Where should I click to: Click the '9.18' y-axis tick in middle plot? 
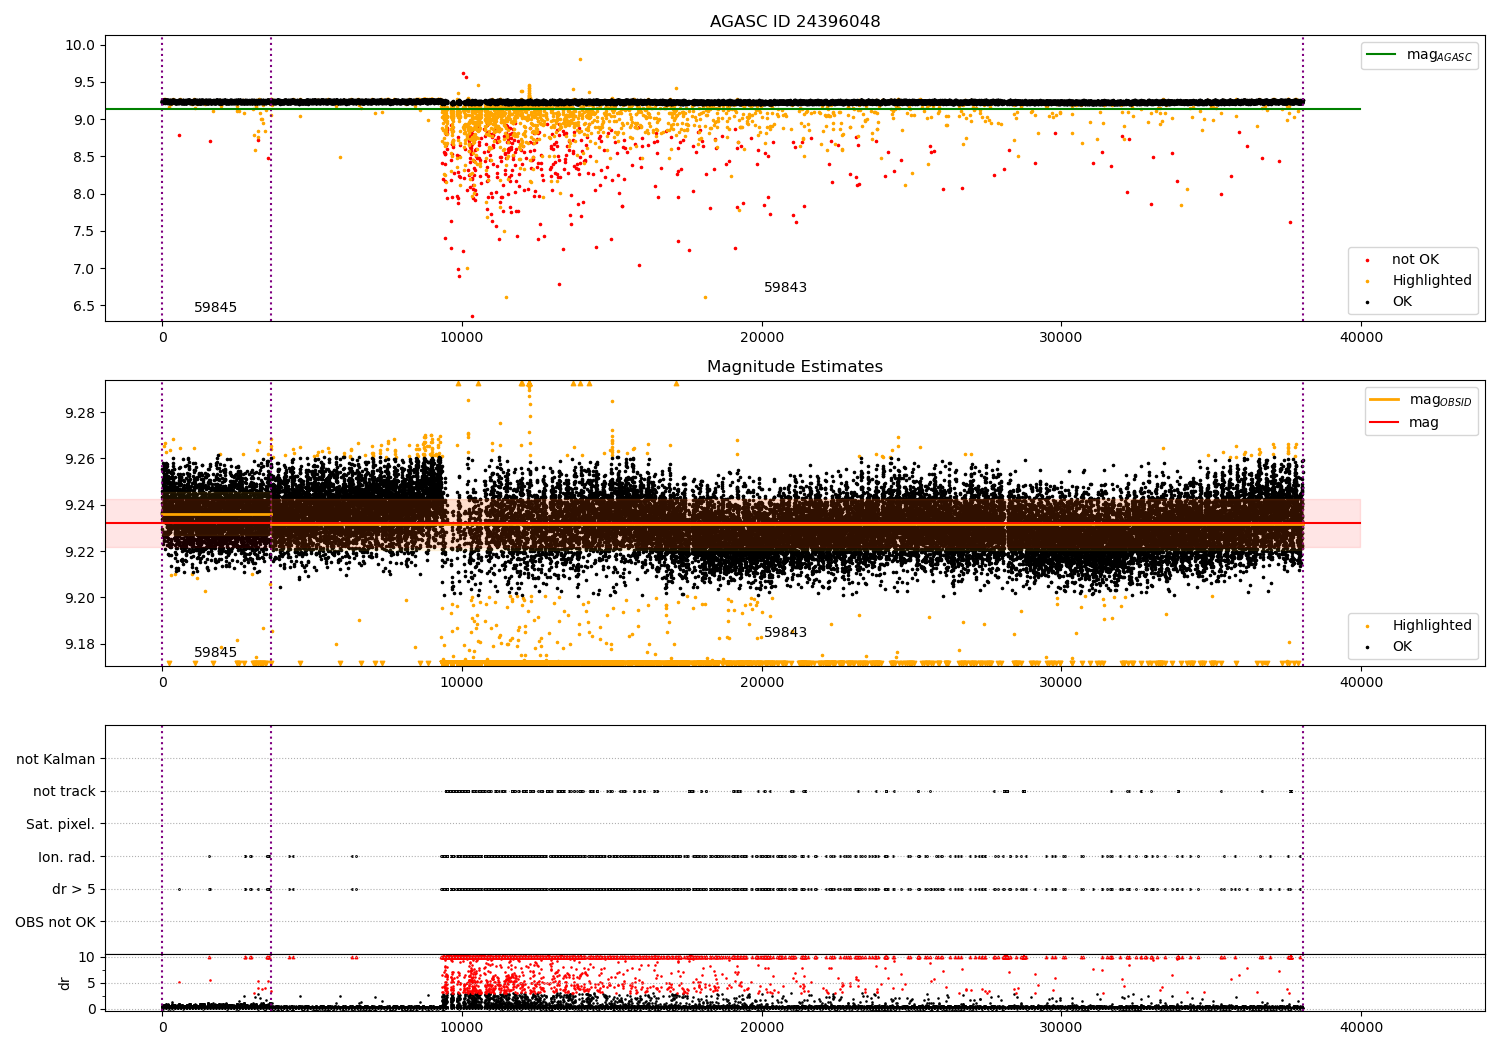(80, 645)
